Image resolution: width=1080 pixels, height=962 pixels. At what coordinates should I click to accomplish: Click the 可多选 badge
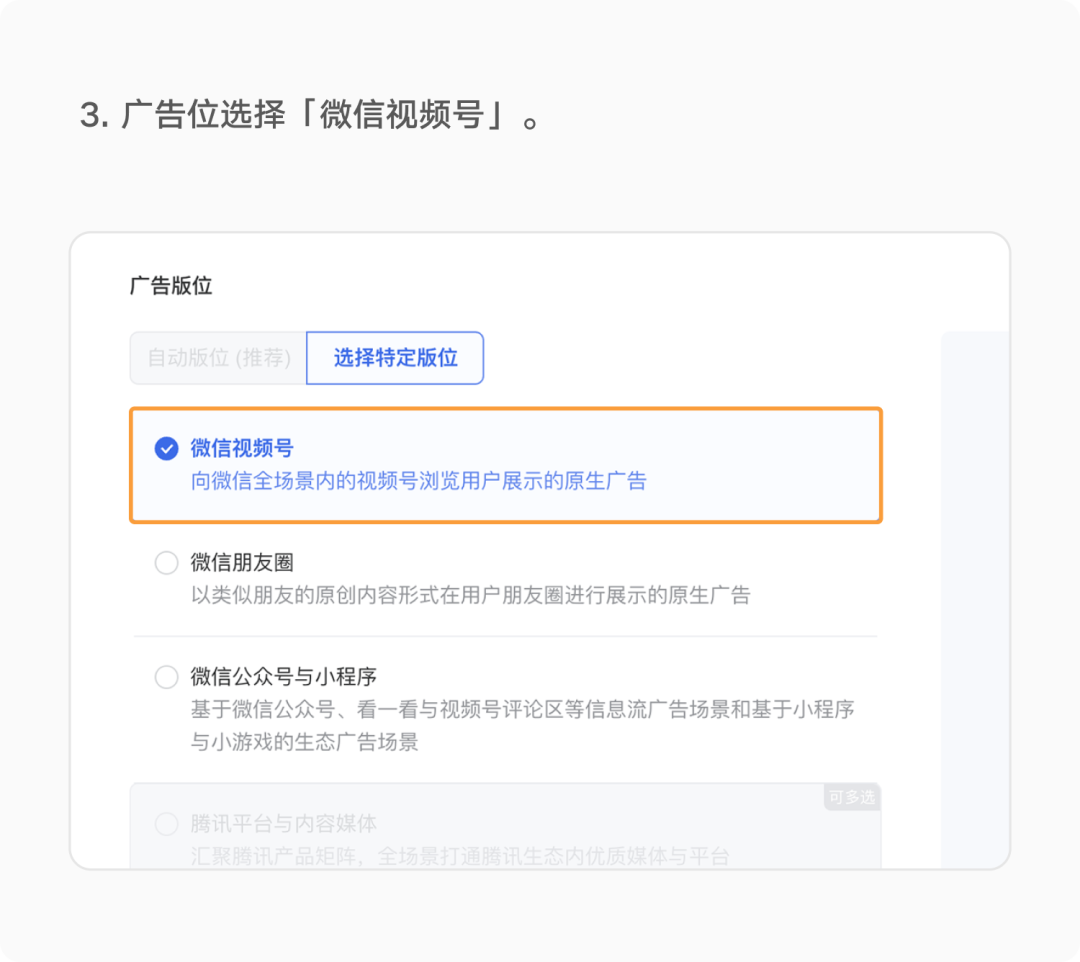coord(852,798)
